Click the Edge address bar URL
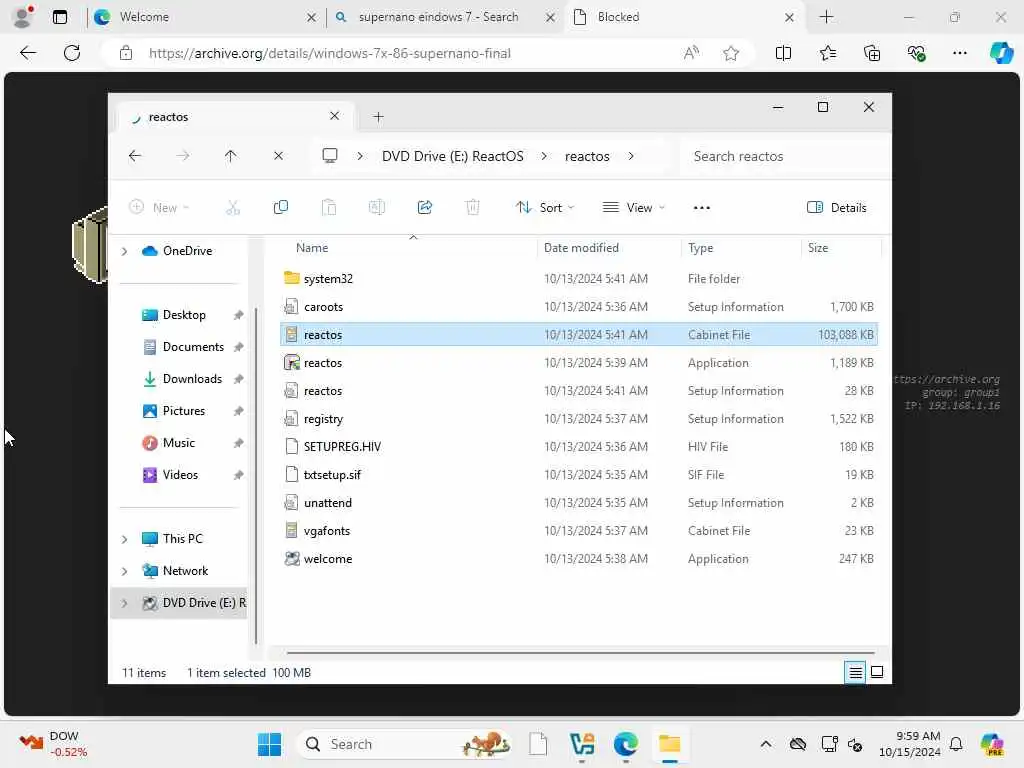Screen dimensions: 1024x768 pos(329,54)
